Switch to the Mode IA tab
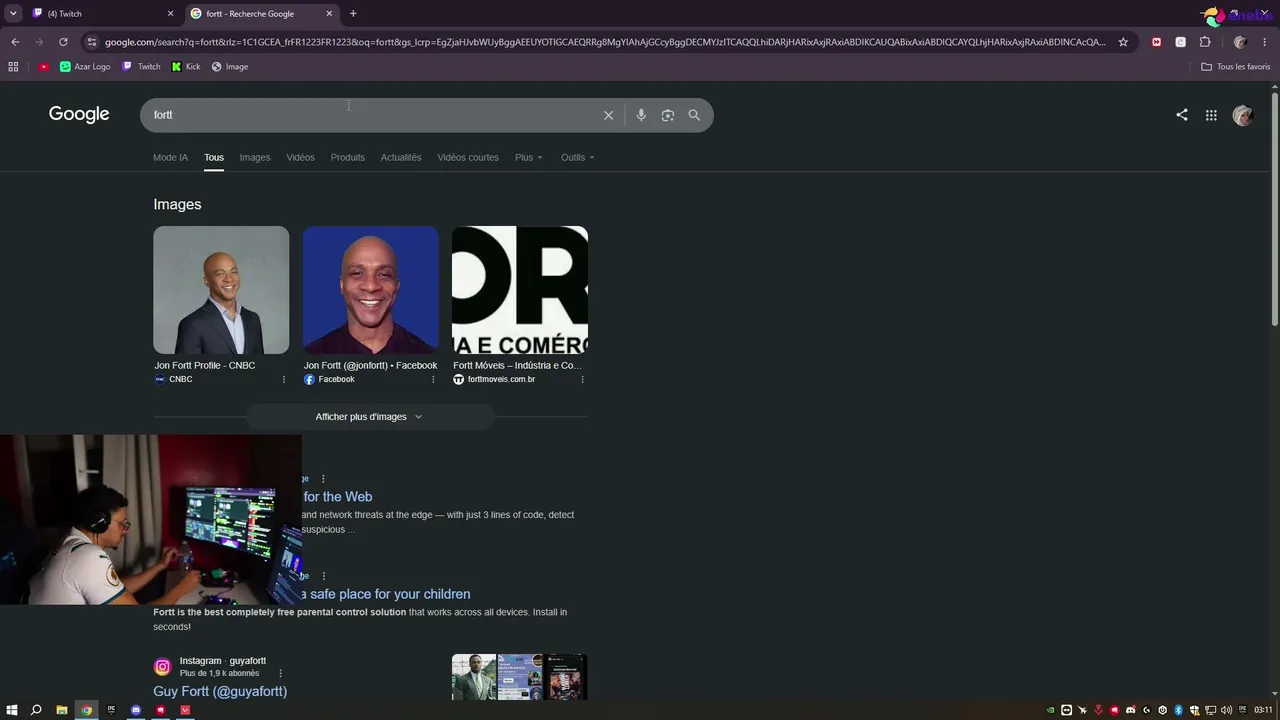 [x=170, y=158]
